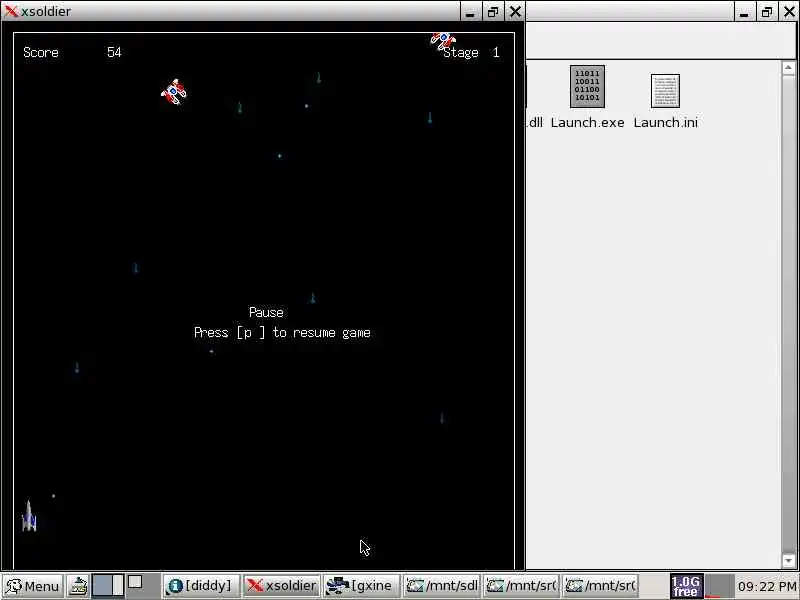
Task: Click the "Press [p ] to resume game" text
Action: click(282, 333)
